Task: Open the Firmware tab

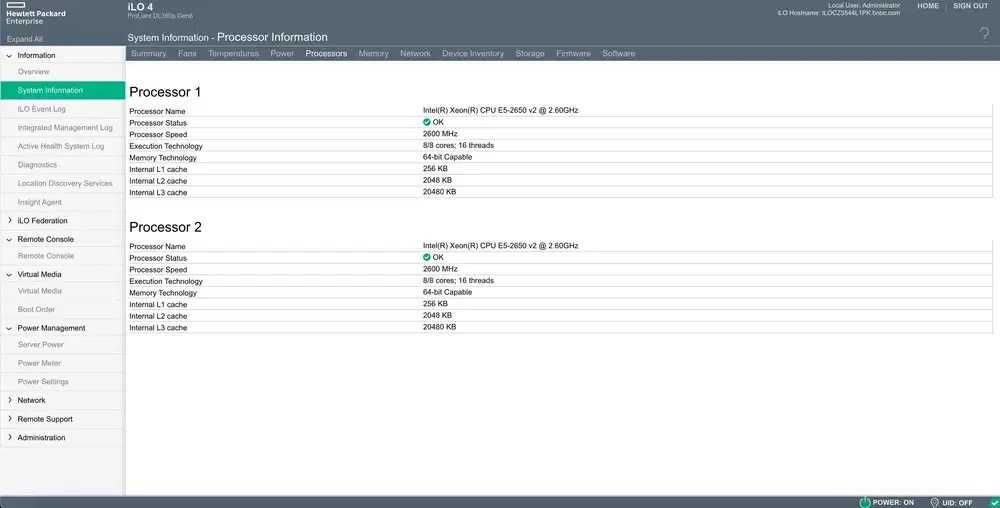Action: (573, 54)
